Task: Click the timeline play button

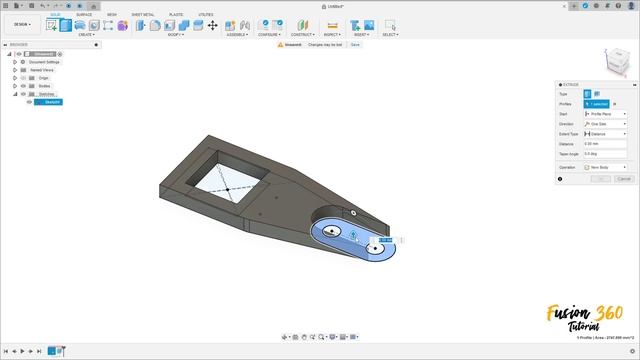Action: point(22,351)
